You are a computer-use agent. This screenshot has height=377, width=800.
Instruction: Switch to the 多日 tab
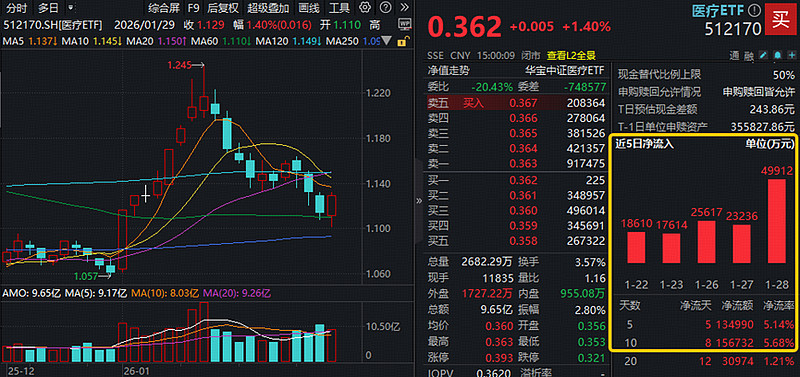pyautogui.click(x=48, y=8)
